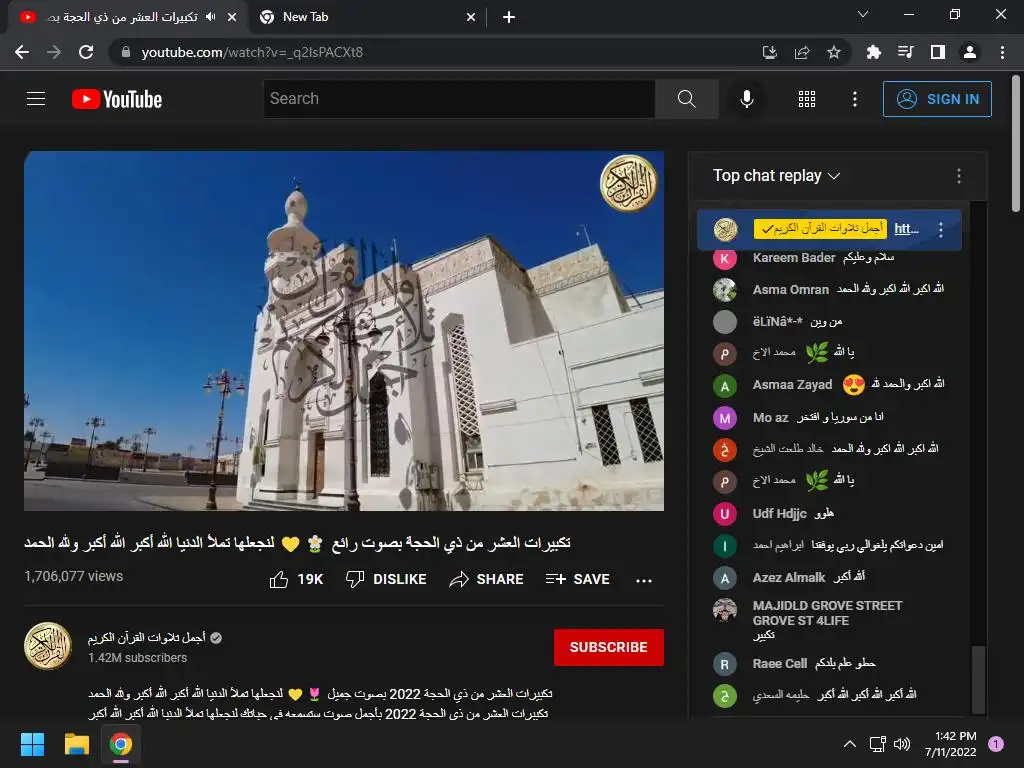The width and height of the screenshot is (1024, 768).
Task: Click the DISLIKE button
Action: coord(386,579)
